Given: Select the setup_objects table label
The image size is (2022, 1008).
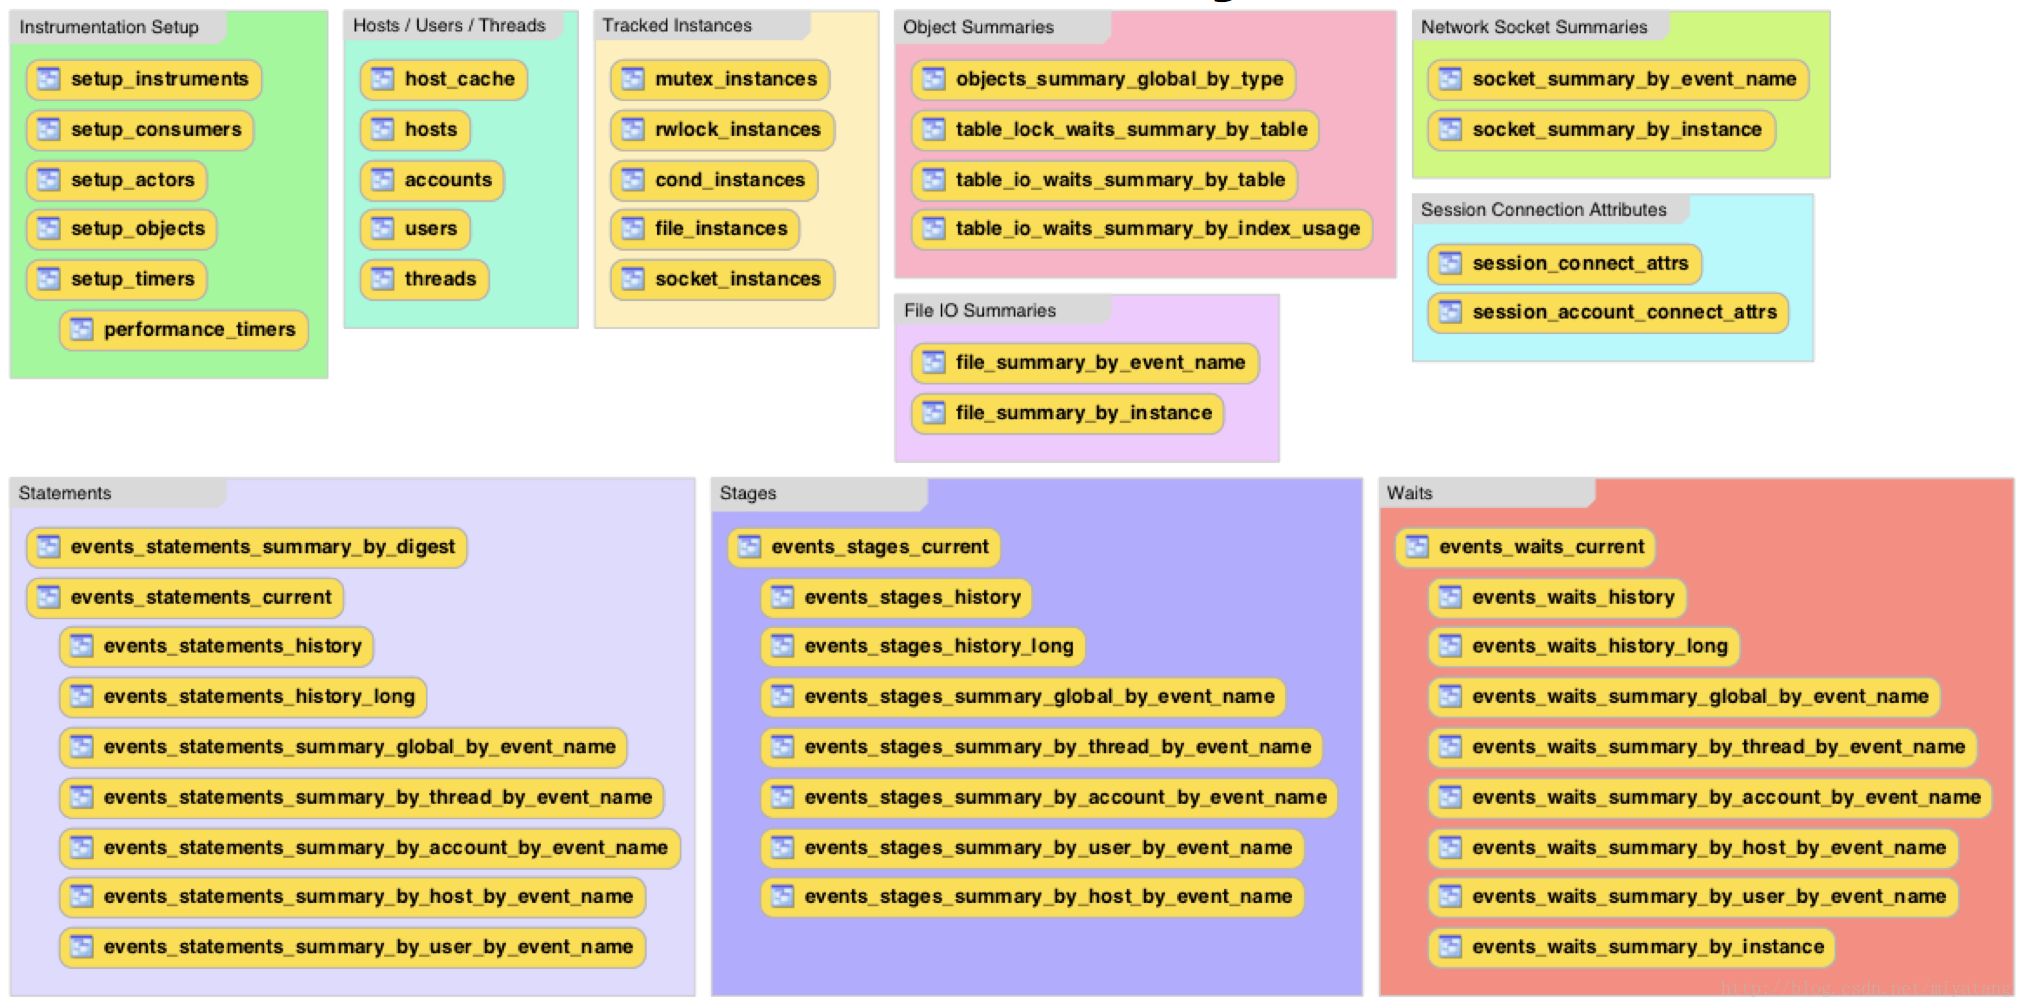Looking at the screenshot, I should click(138, 229).
